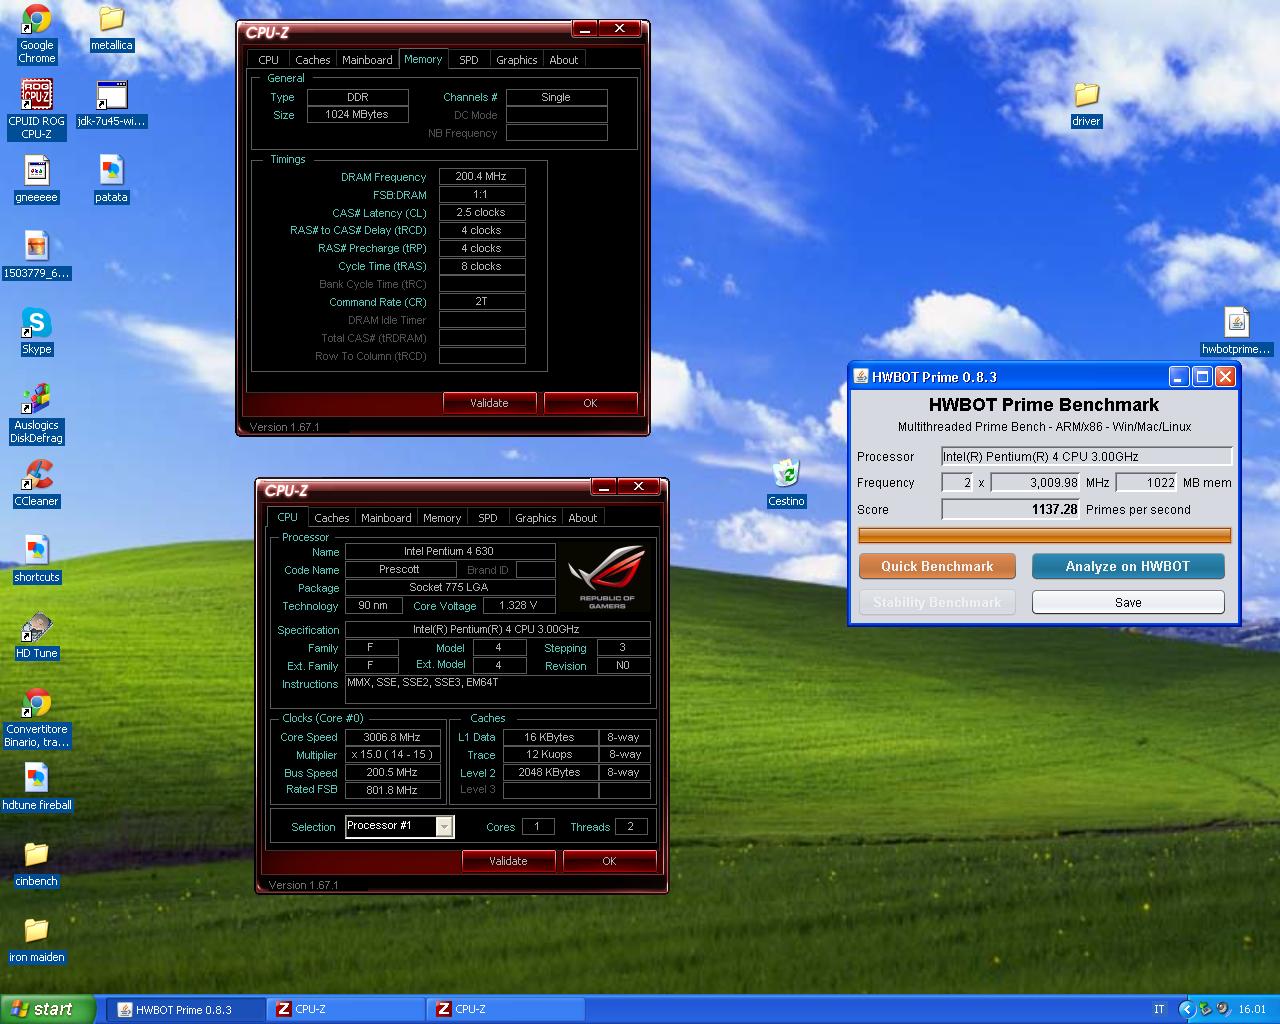Click the IT language indicator in taskbar
The width and height of the screenshot is (1280, 1024).
tap(1159, 1009)
